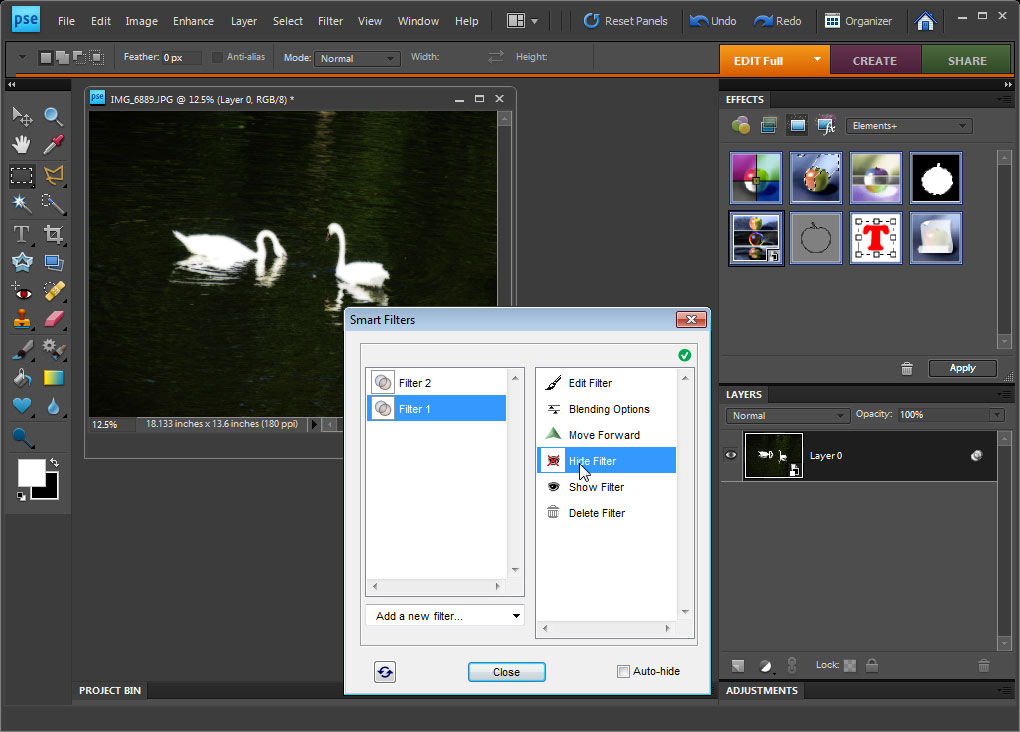Click the Close button in Smart Filters

tap(507, 671)
